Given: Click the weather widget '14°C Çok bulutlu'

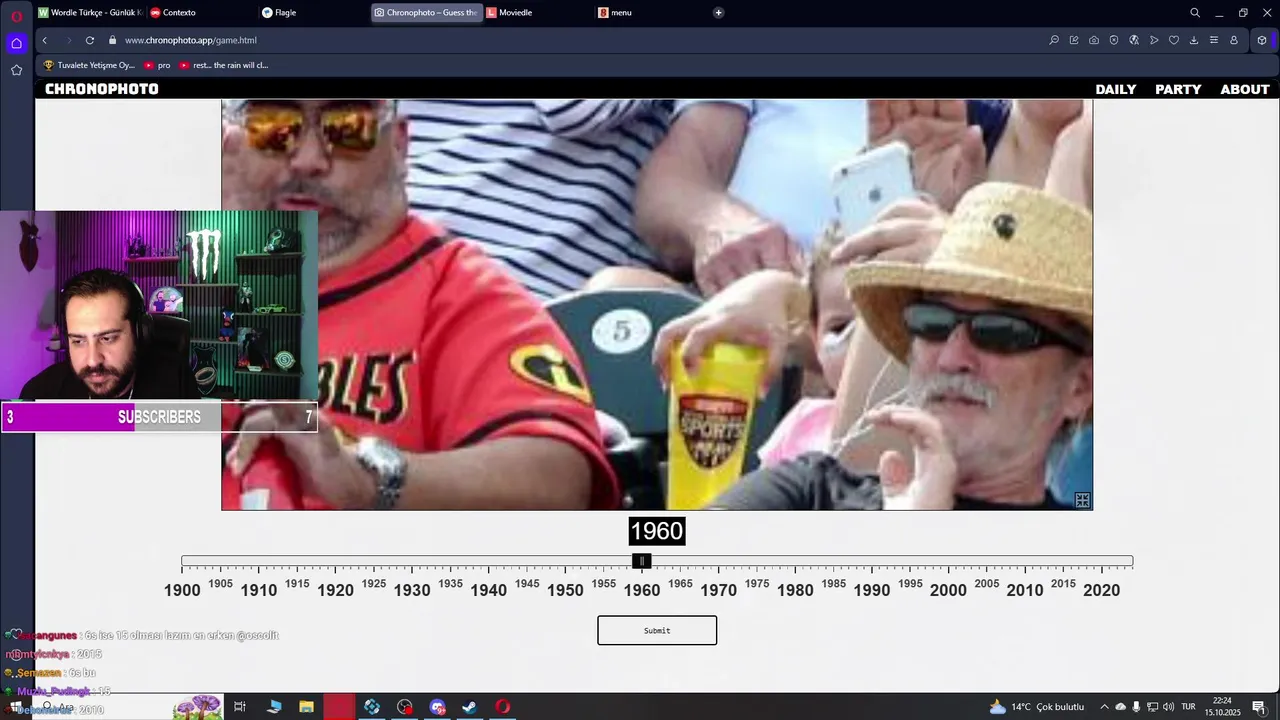Looking at the screenshot, I should click(x=1036, y=707).
